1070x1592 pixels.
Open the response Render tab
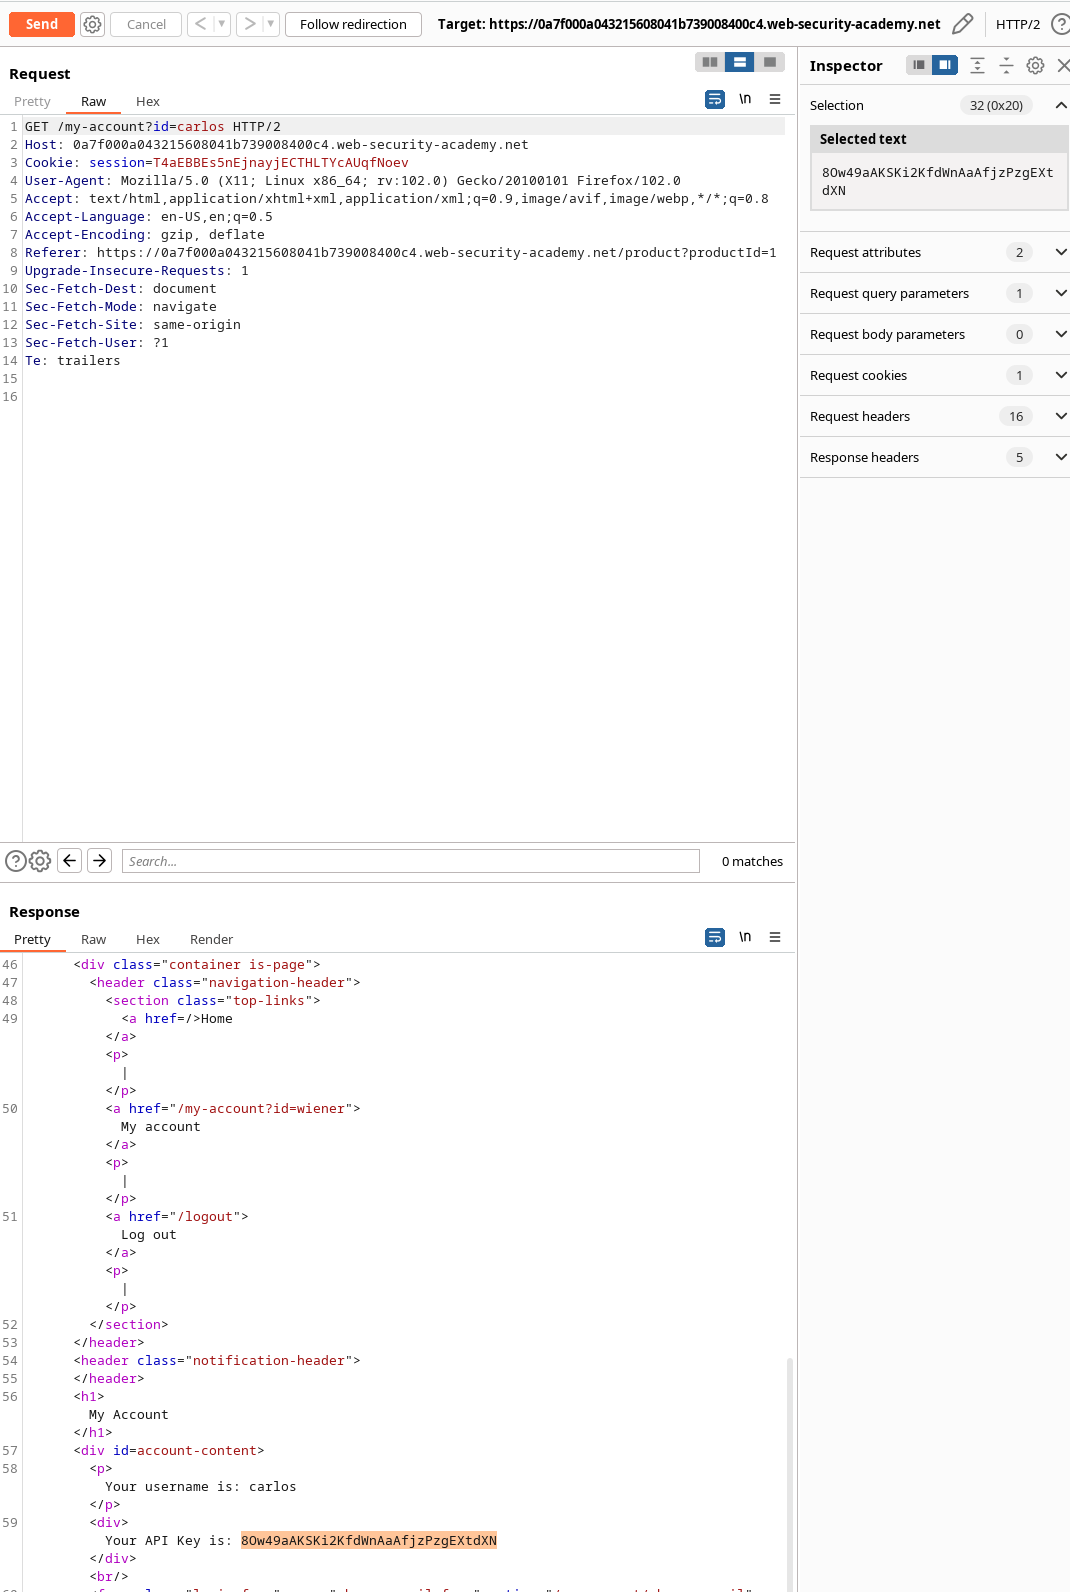(x=211, y=939)
